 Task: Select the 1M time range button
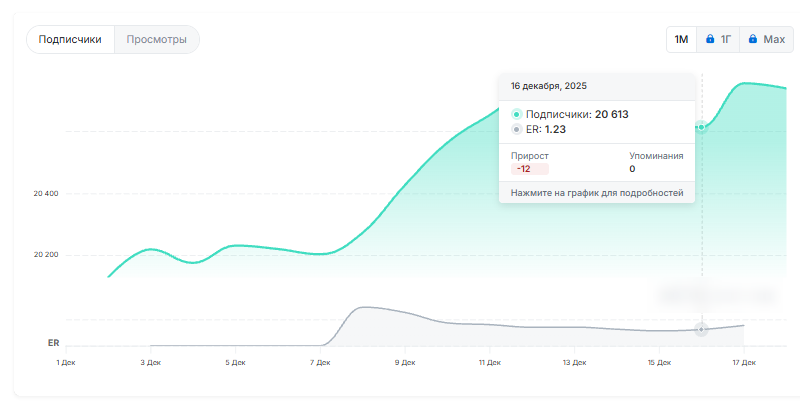click(x=681, y=40)
